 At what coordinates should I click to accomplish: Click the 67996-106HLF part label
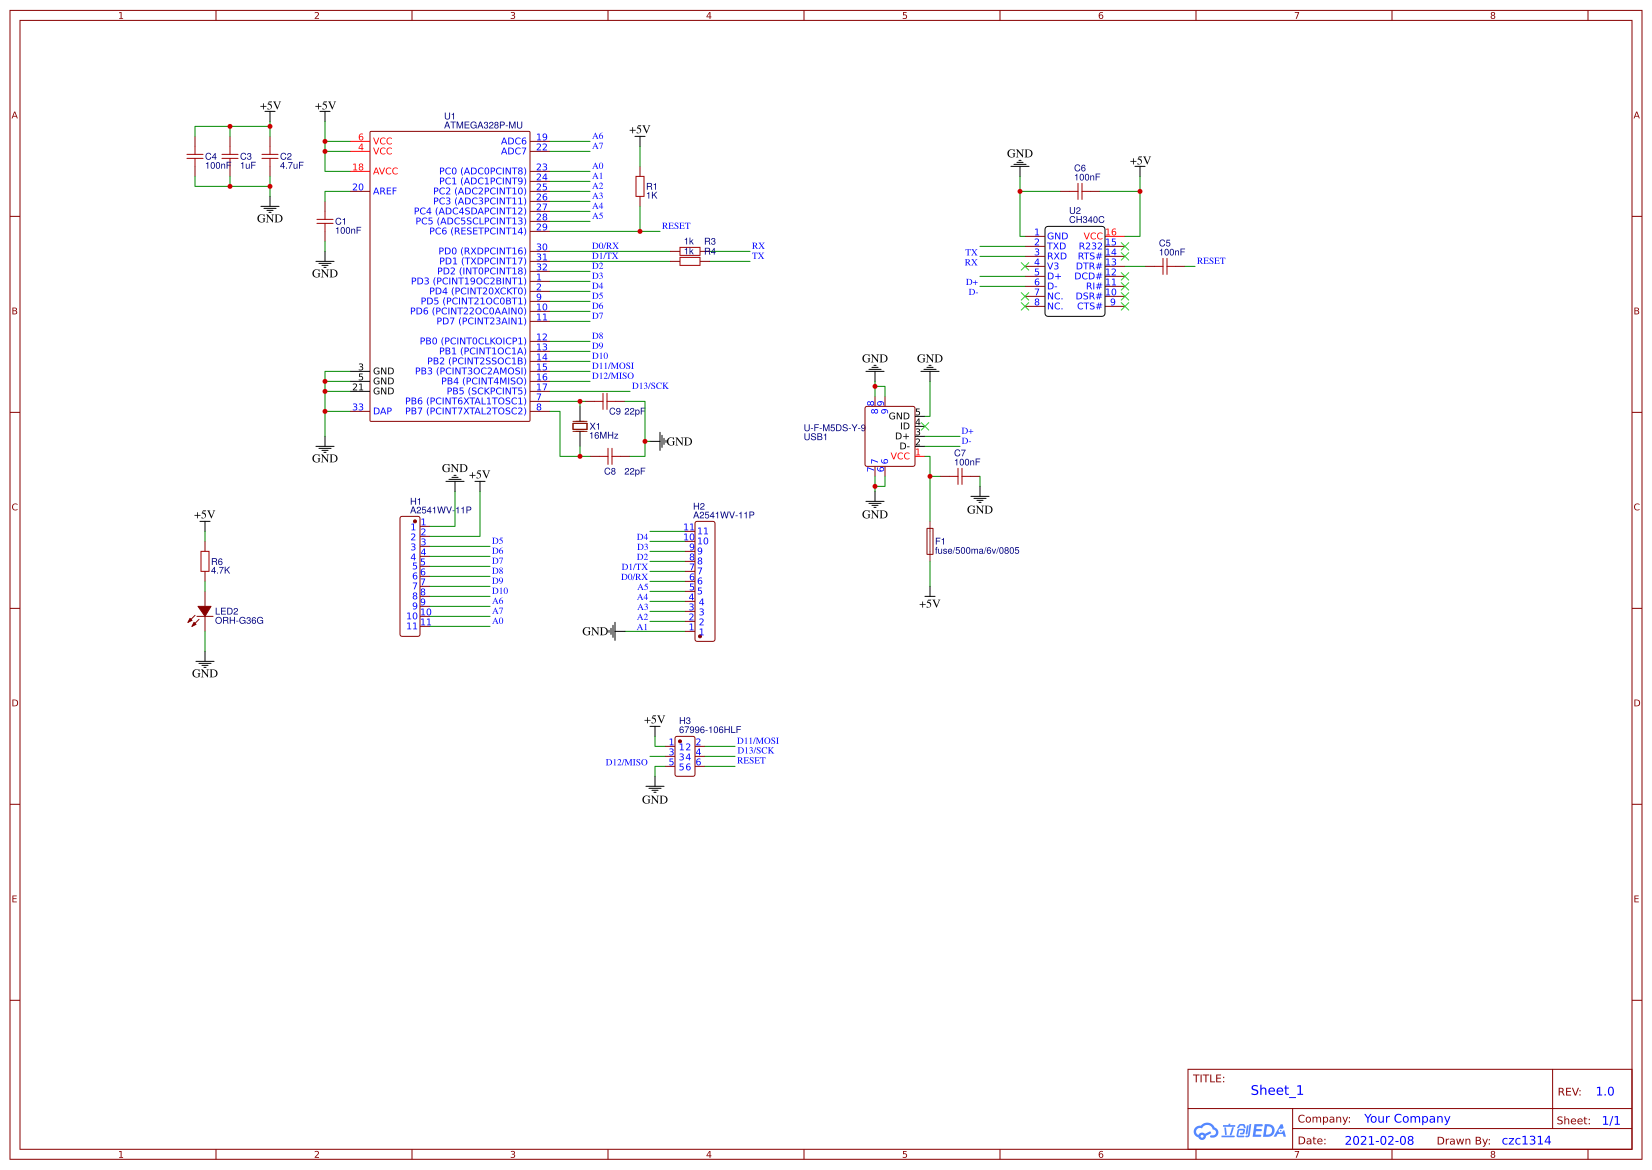point(710,731)
